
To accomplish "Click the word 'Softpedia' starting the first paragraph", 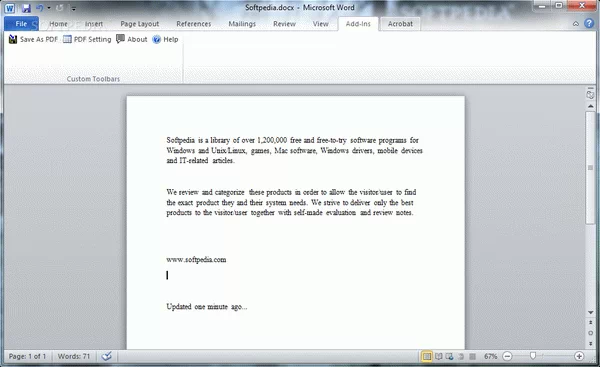I will click(181, 140).
